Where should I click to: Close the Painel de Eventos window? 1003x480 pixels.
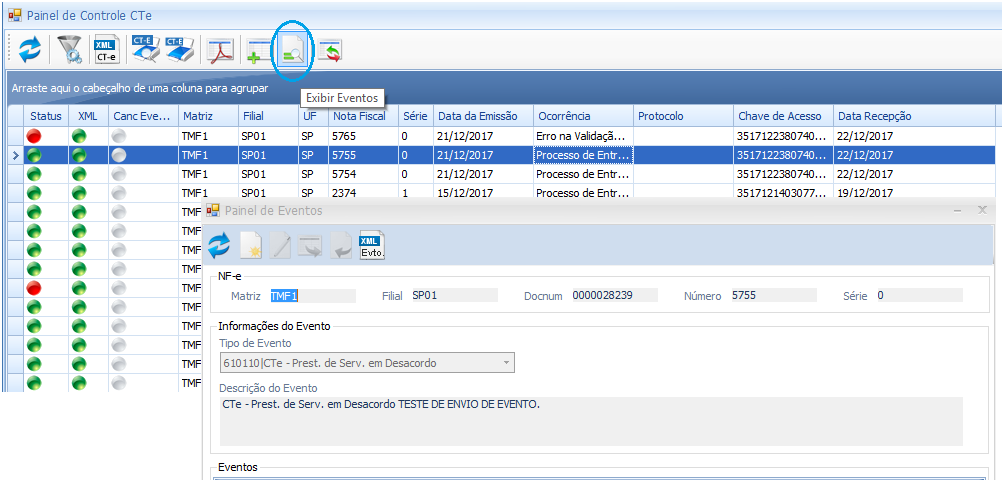pyautogui.click(x=983, y=210)
